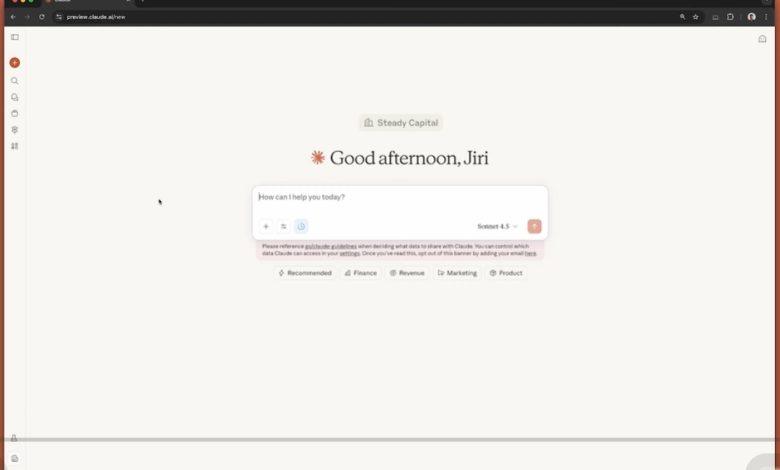This screenshot has width=780, height=470.
Task: Click the 'How can I help you today?' field
Action: (x=400, y=197)
